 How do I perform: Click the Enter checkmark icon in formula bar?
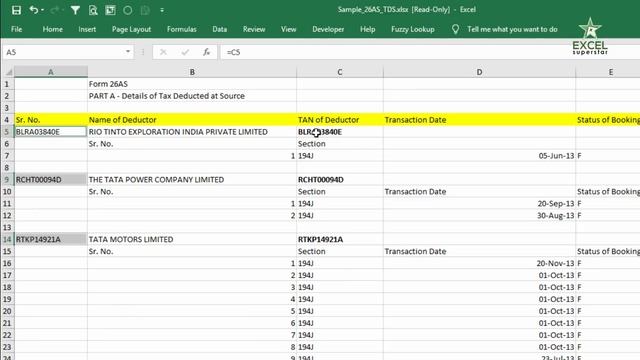tap(185, 52)
